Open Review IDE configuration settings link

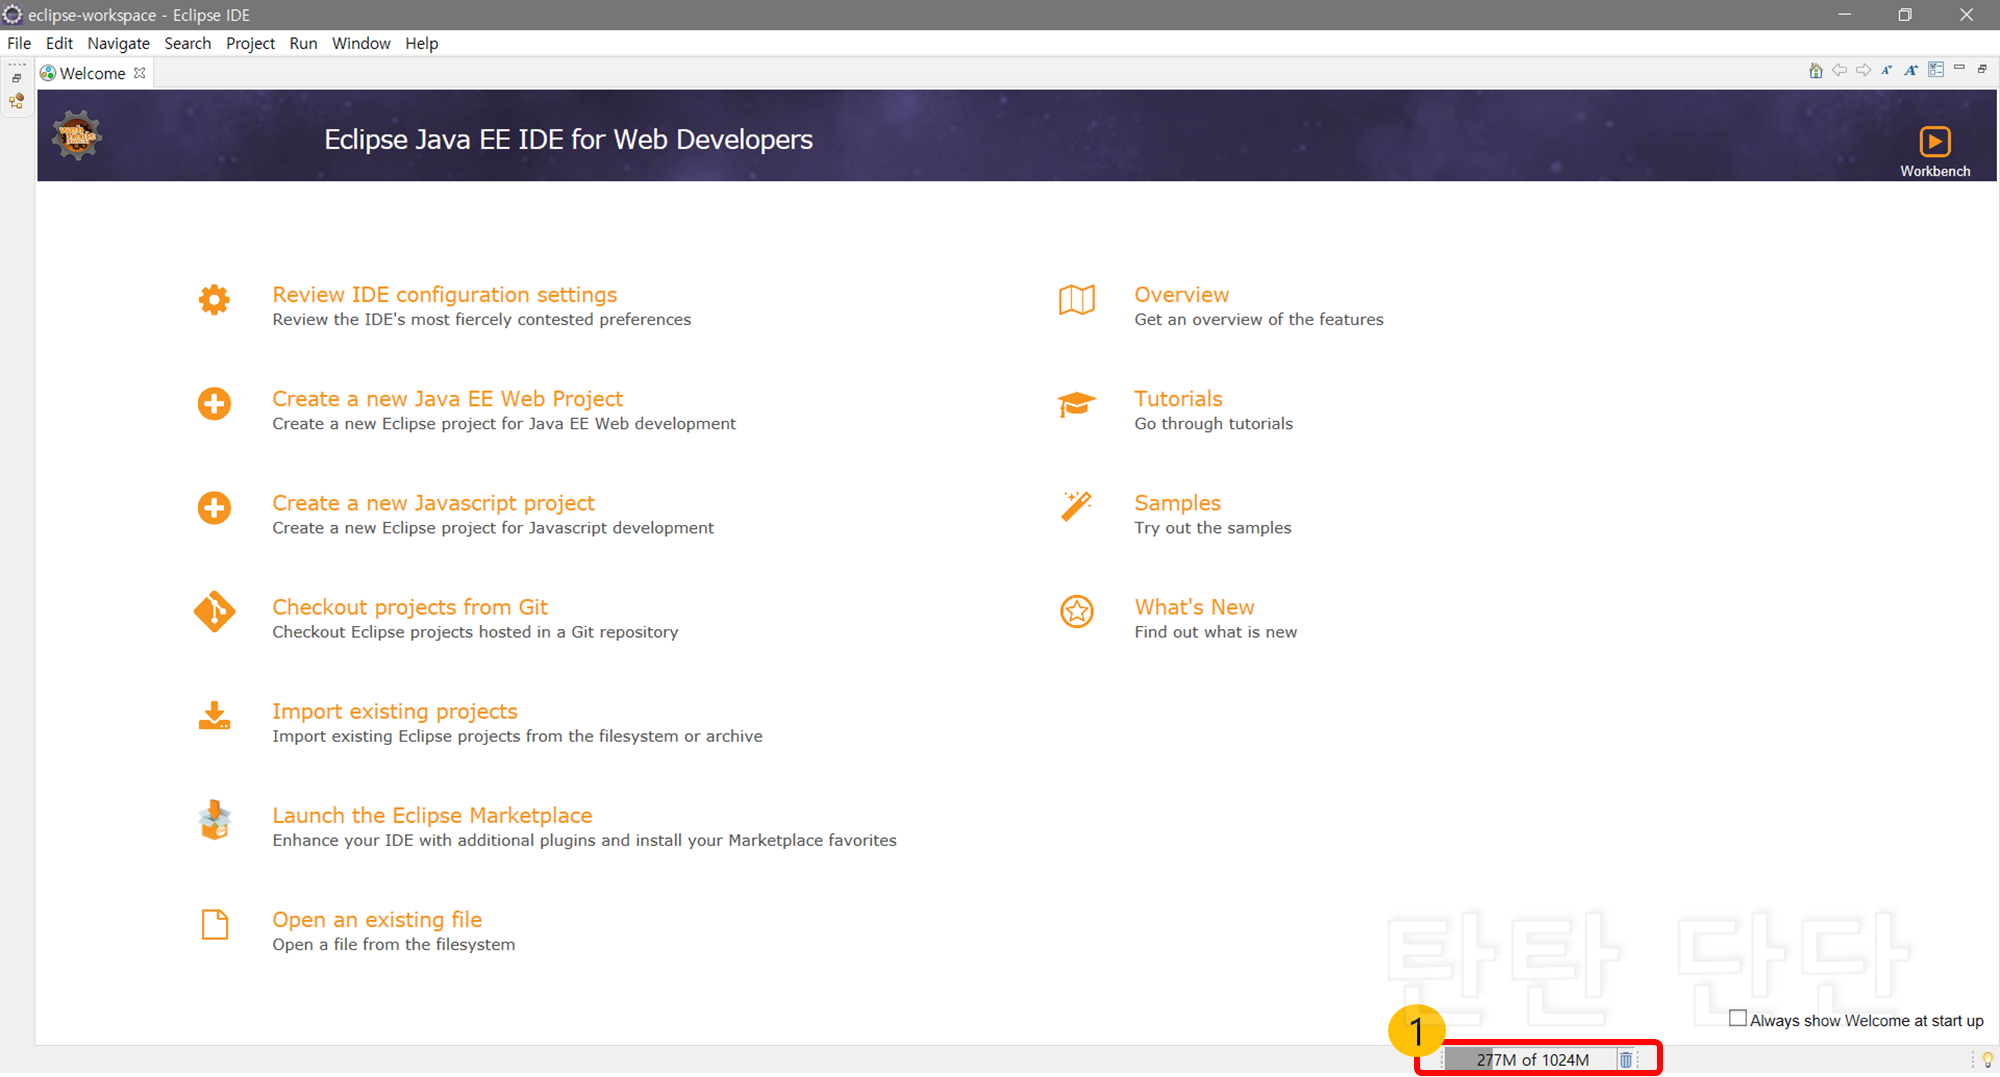445,295
